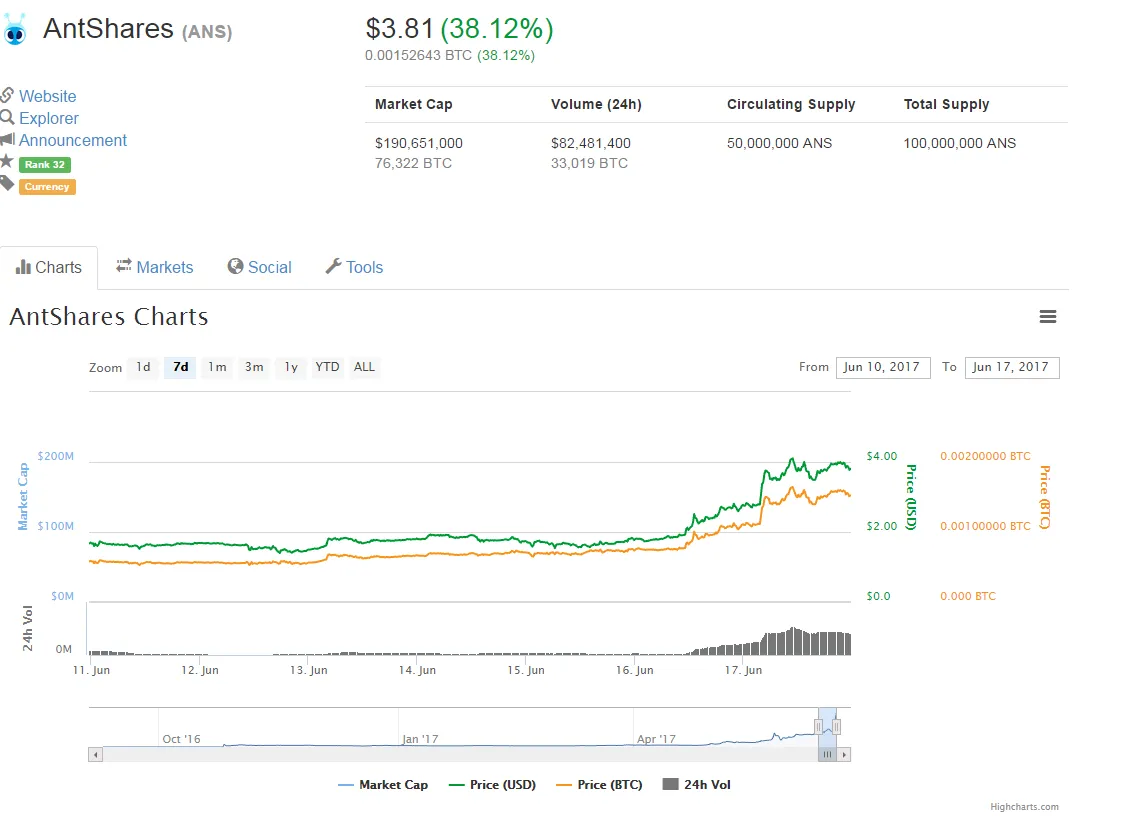Set chart zoom to ALL
Screen dimensions: 1139x819
[x=364, y=367]
